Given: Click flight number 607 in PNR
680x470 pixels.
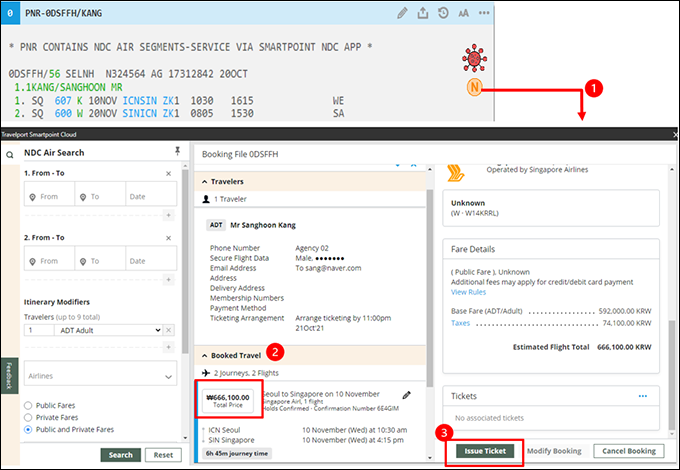Looking at the screenshot, I should point(63,101).
